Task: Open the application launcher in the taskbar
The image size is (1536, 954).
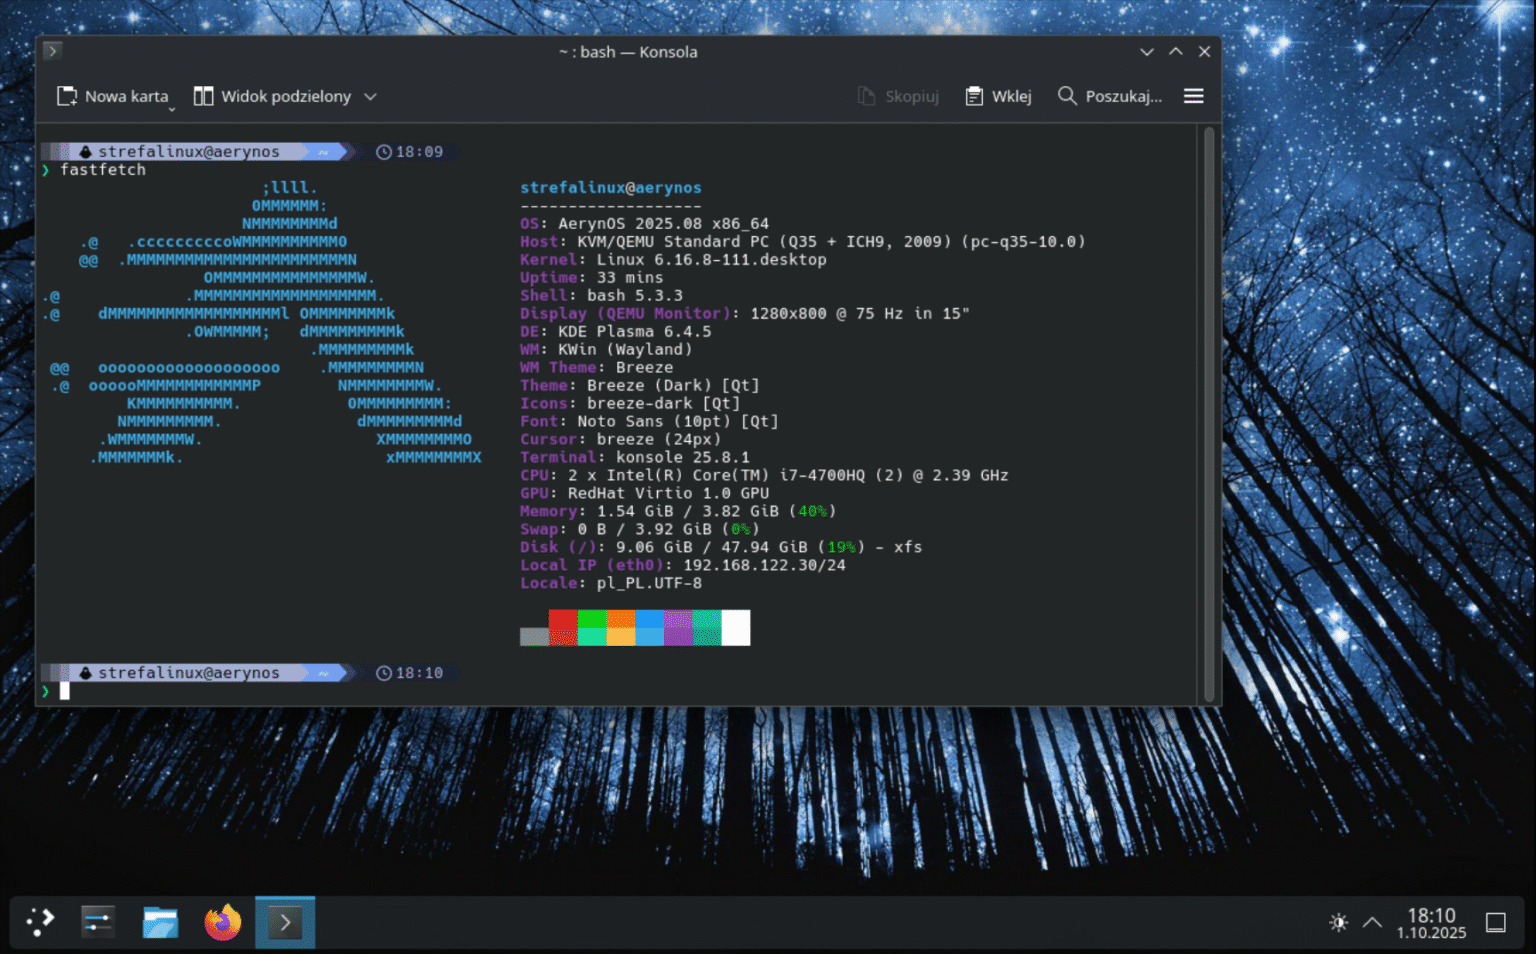Action: pos(38,921)
